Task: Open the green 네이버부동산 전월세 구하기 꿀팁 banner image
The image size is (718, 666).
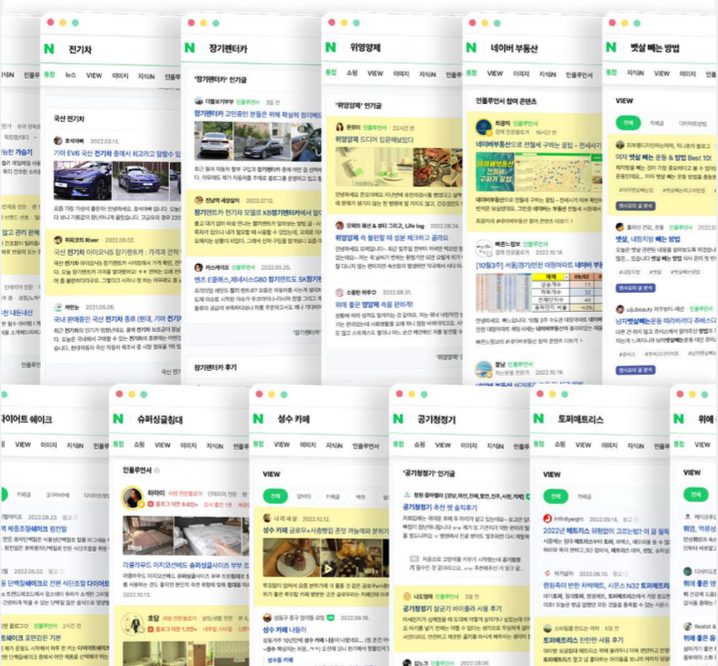Action: [495, 172]
